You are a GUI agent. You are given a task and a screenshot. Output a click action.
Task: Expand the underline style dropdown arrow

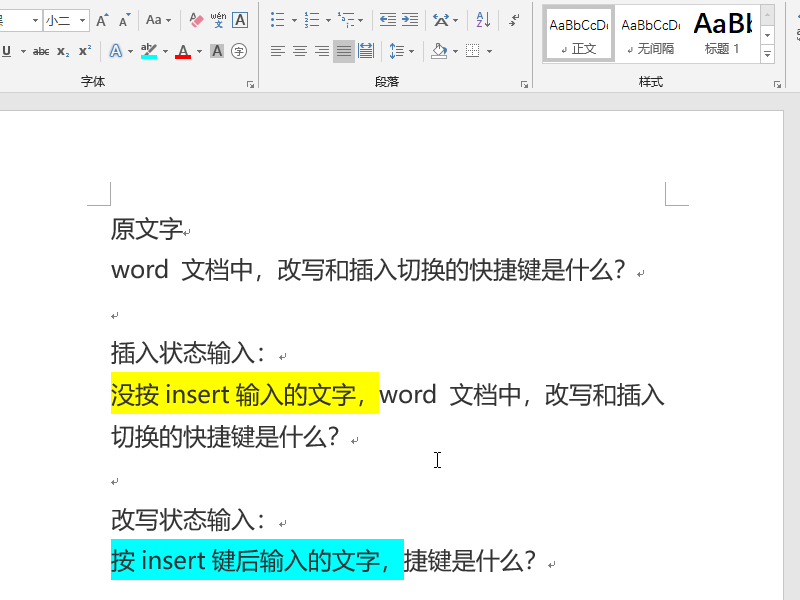[23, 51]
